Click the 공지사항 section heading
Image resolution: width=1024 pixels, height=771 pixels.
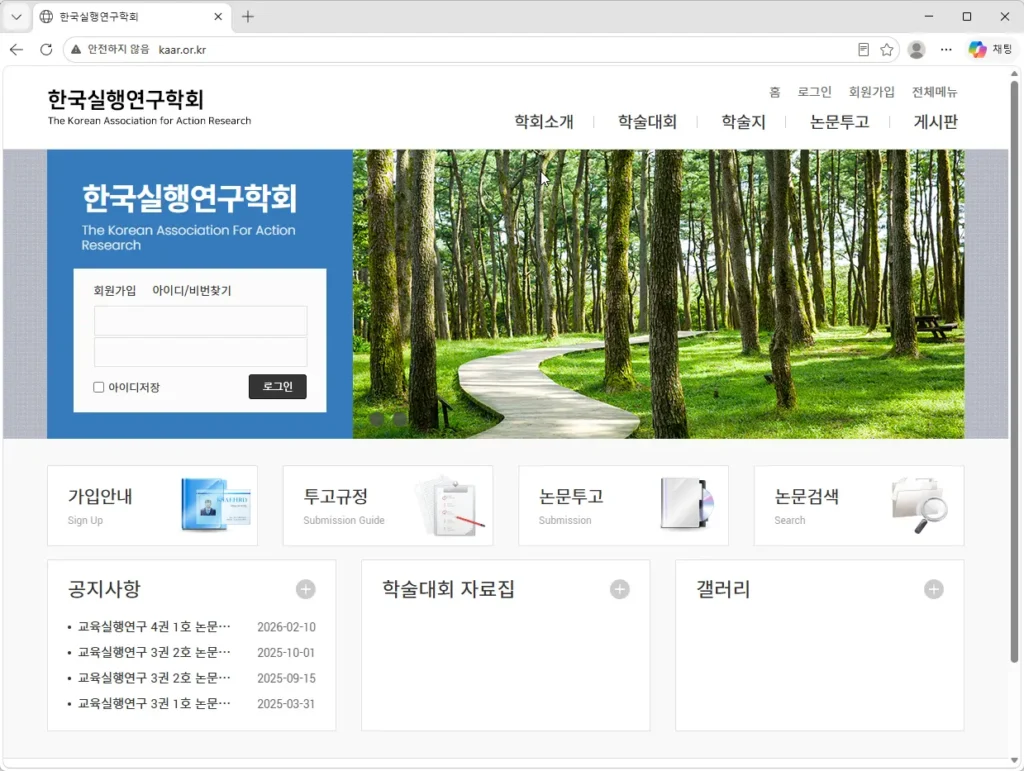[104, 589]
